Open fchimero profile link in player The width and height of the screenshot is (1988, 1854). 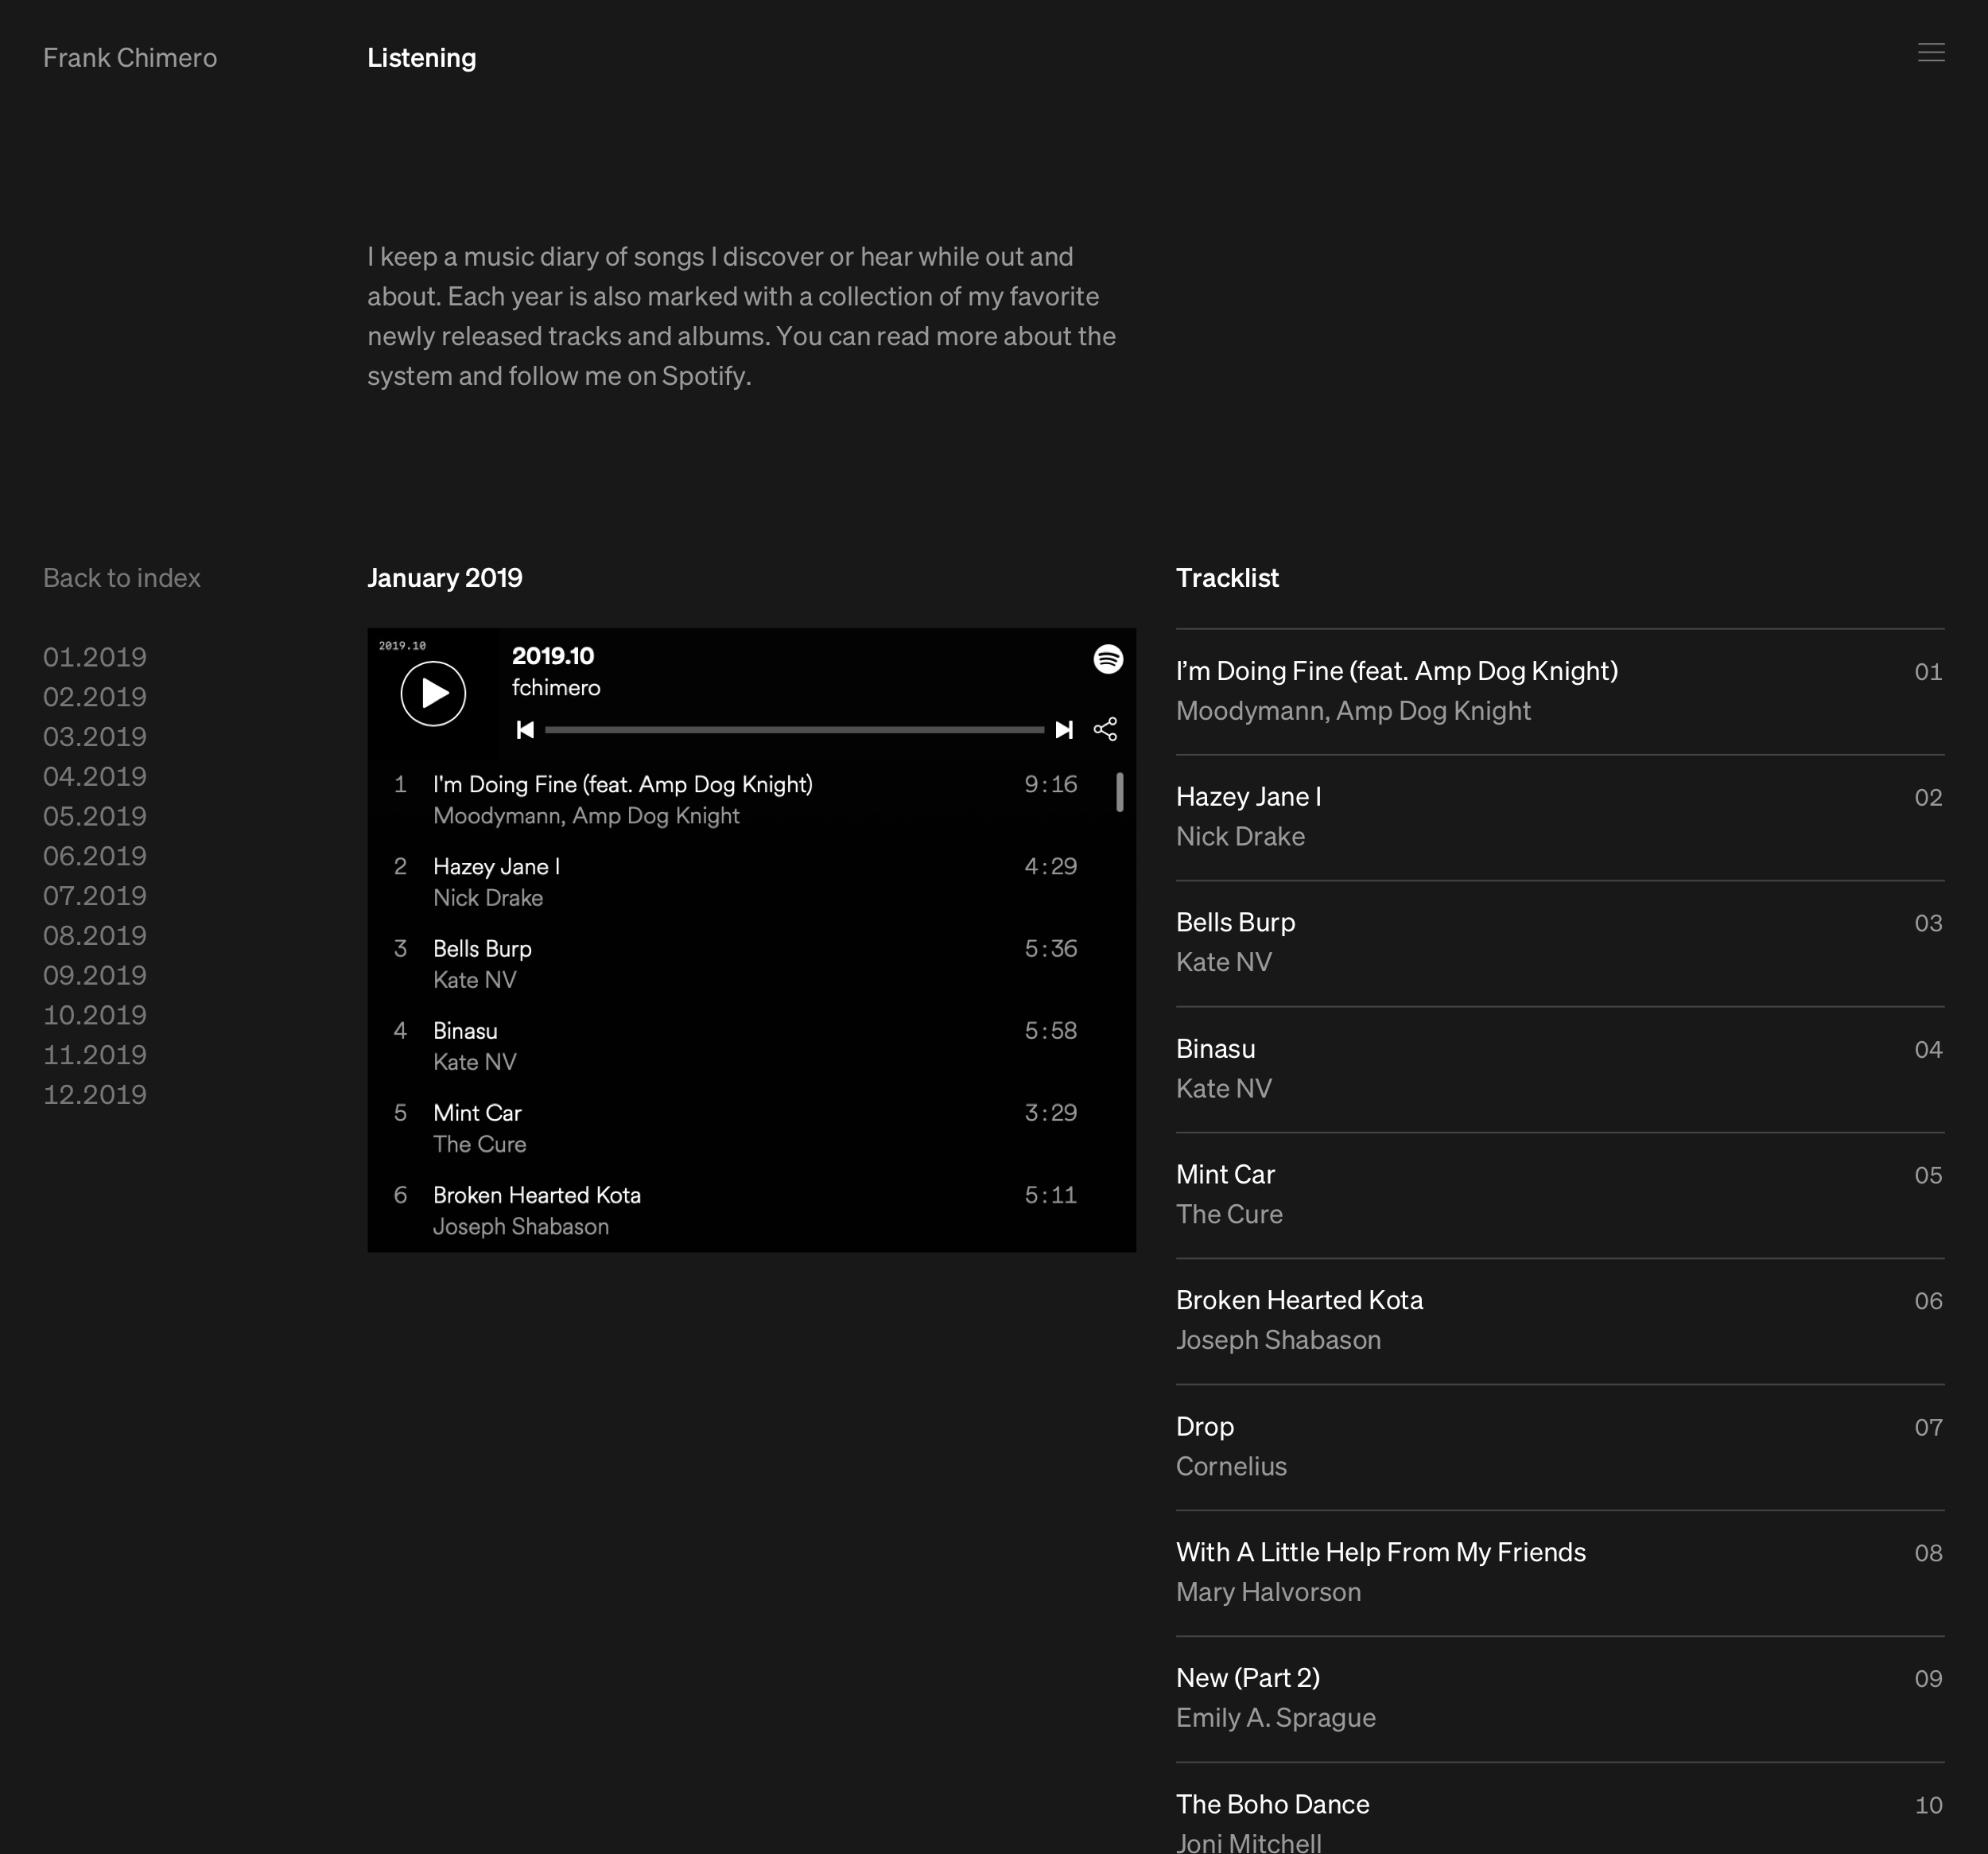tap(556, 688)
